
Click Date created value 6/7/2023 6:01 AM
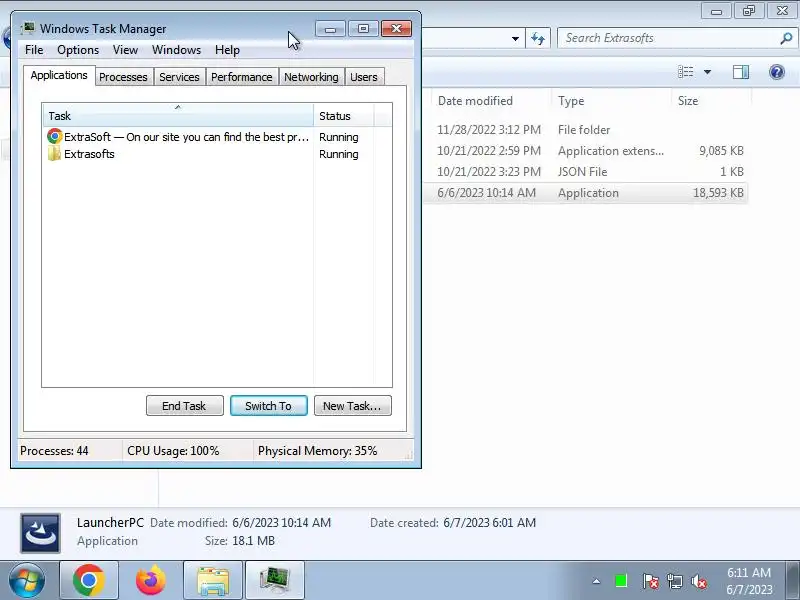[489, 522]
